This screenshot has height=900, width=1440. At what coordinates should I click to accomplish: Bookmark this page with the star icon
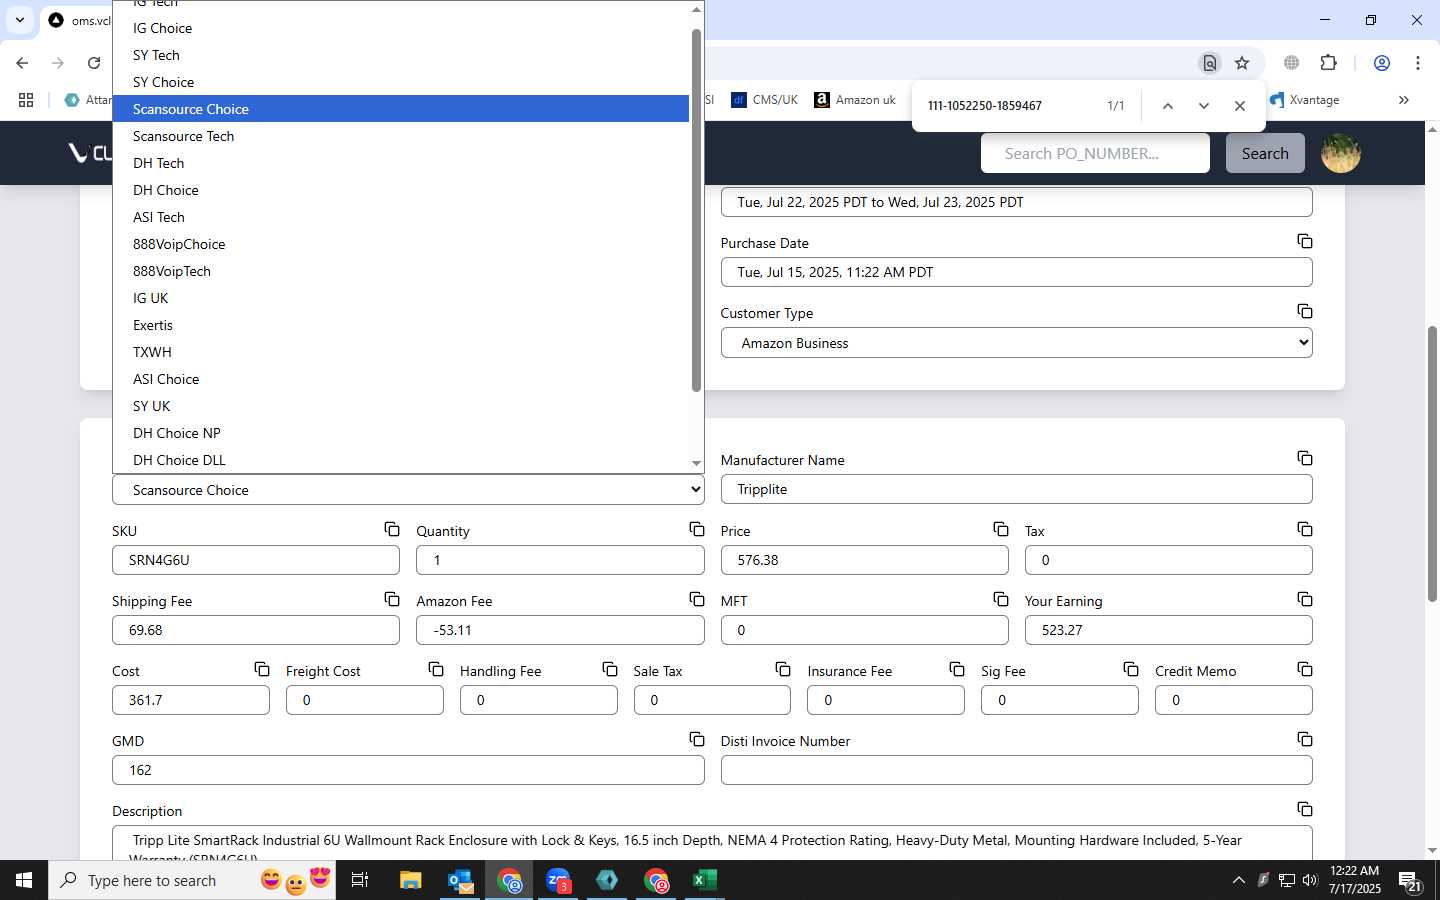point(1242,63)
